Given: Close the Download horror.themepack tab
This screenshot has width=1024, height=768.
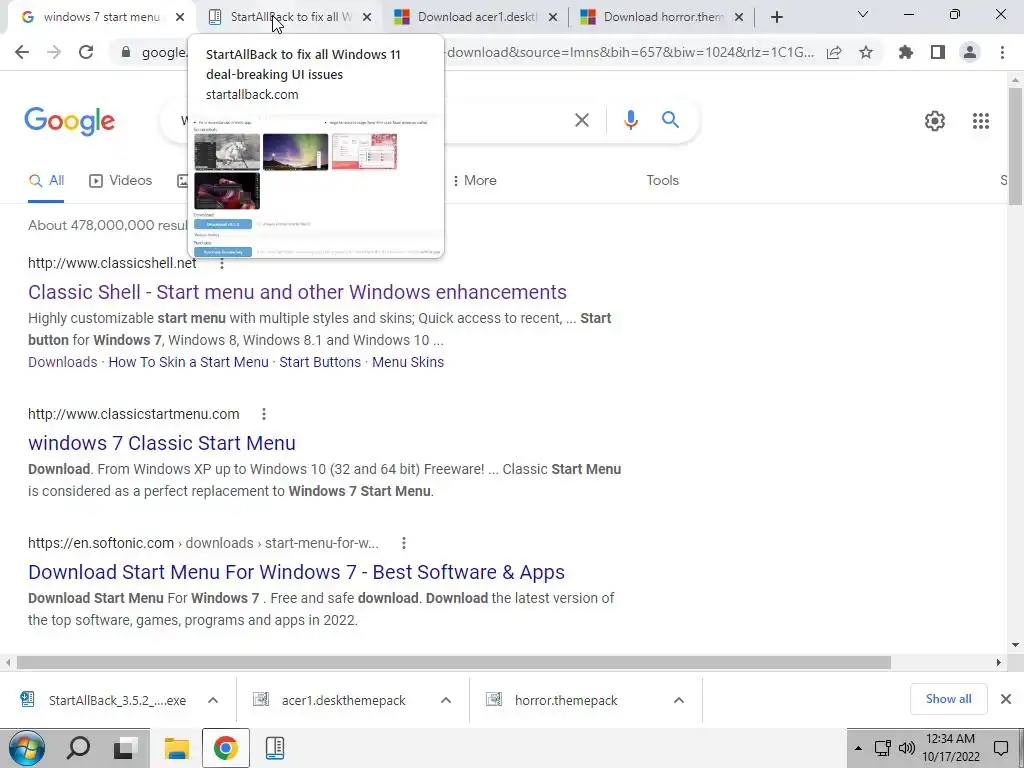Looking at the screenshot, I should pyautogui.click(x=739, y=17).
